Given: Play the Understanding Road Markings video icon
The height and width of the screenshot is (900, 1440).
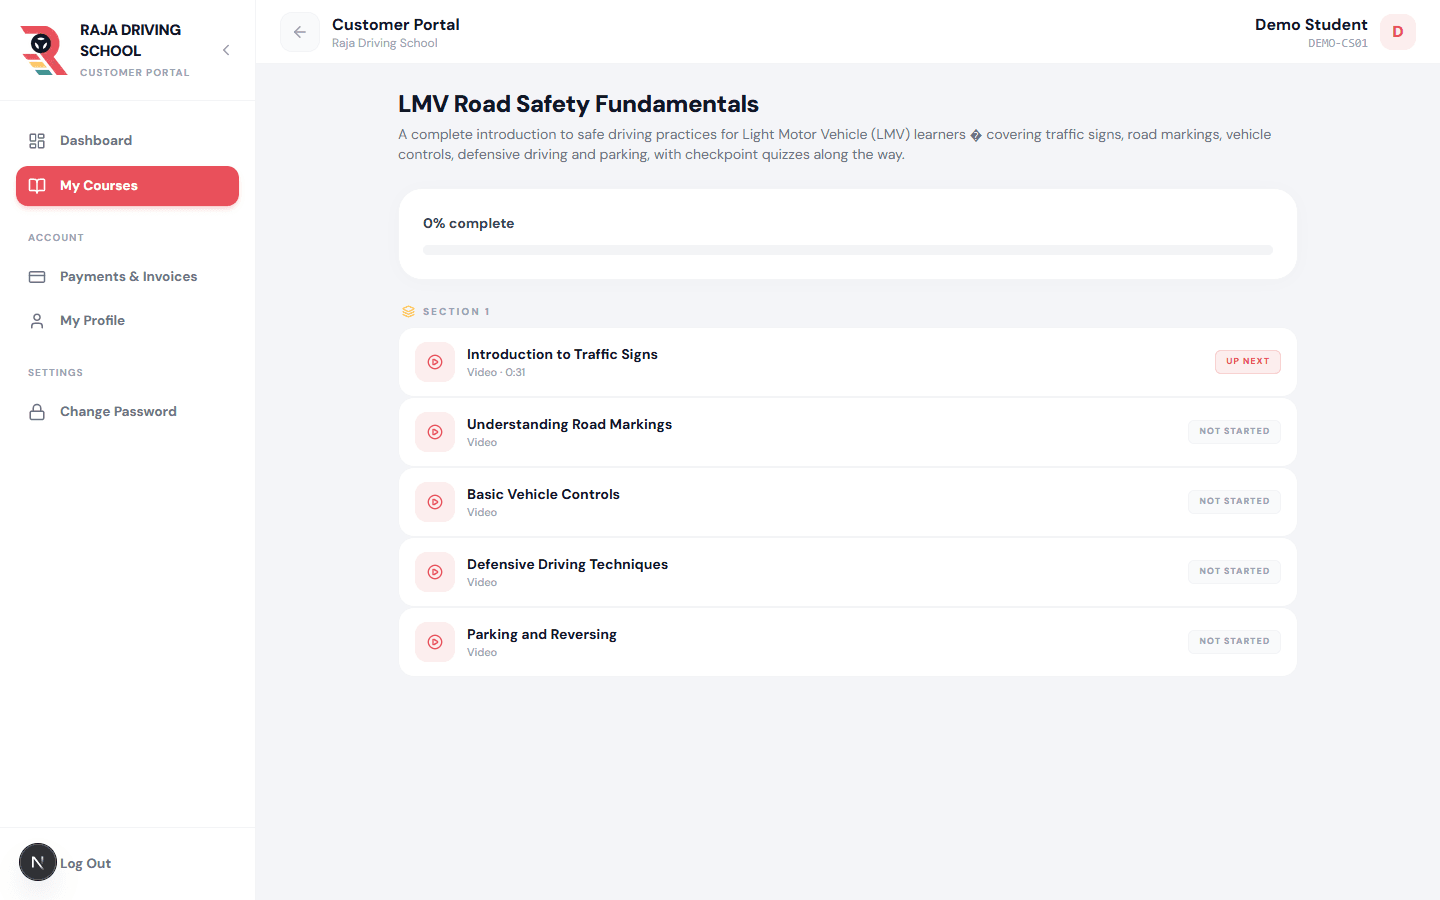Looking at the screenshot, I should click(x=435, y=432).
